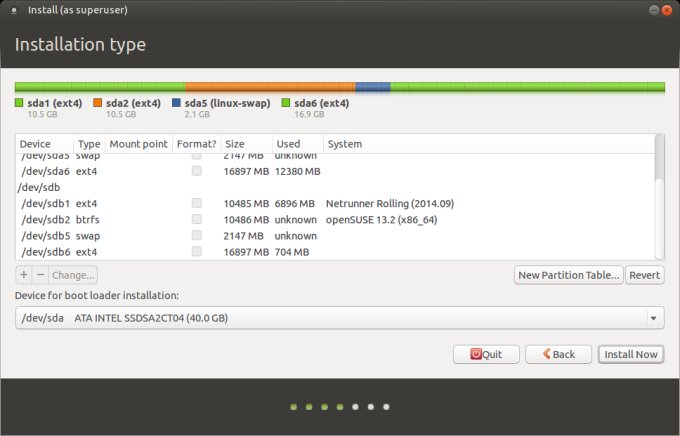Click the Change... partition button

point(73,275)
